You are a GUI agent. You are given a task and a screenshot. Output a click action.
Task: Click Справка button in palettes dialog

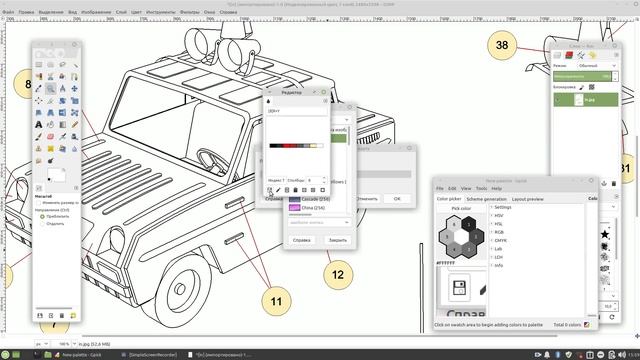tap(302, 240)
